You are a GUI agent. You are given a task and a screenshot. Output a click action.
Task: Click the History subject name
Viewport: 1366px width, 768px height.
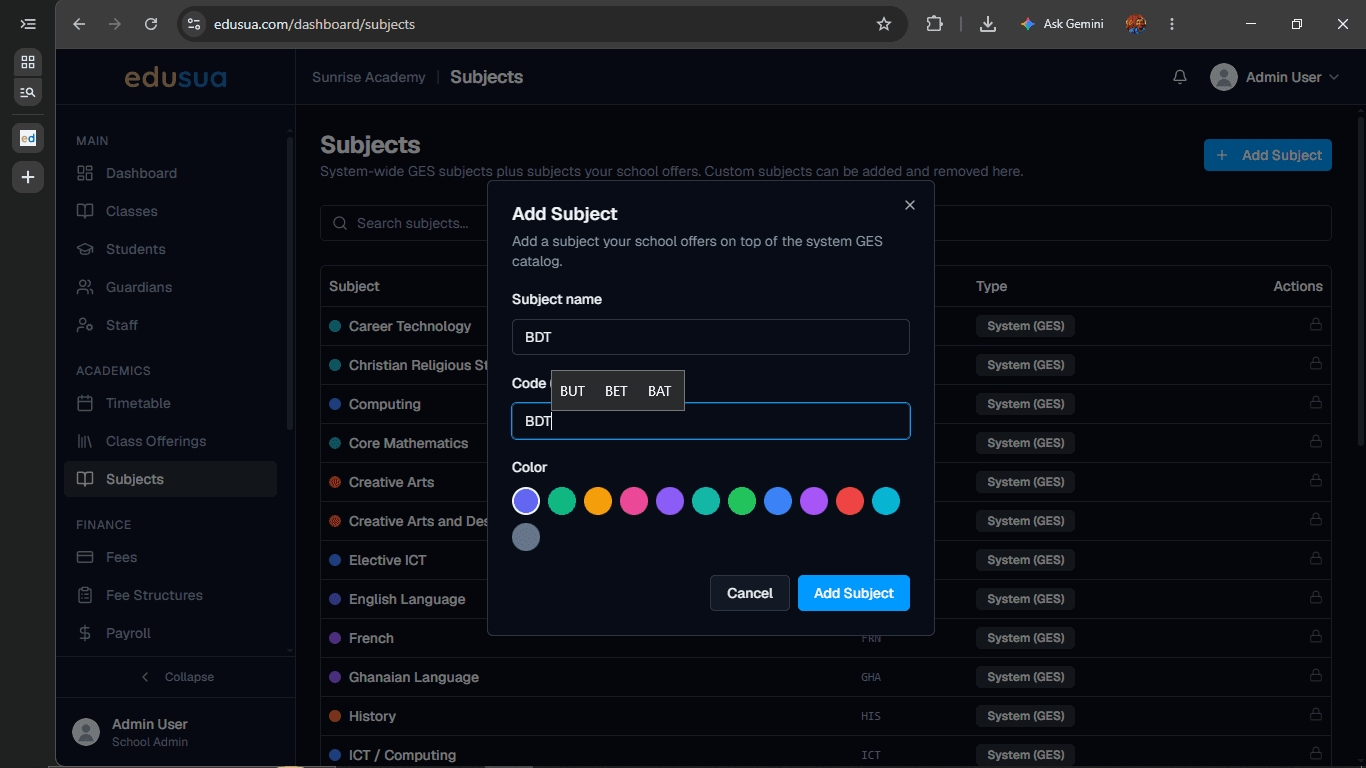pos(372,716)
